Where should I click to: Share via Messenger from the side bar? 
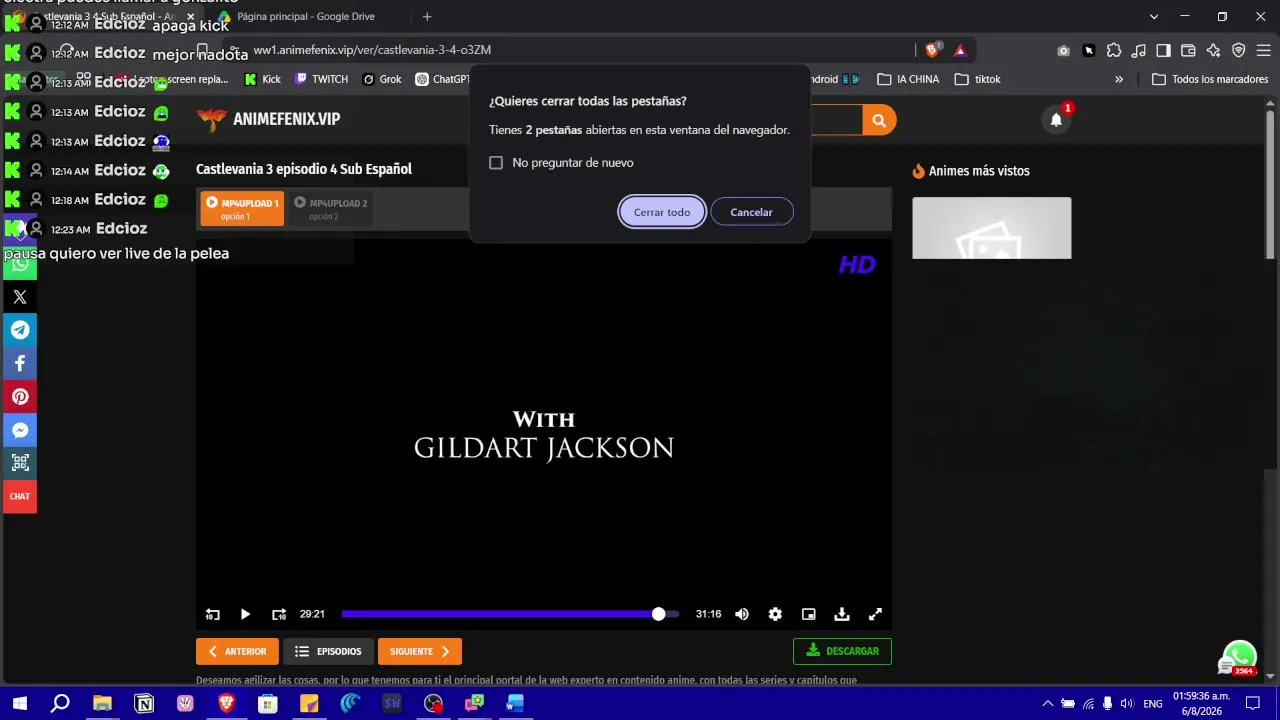[20, 430]
